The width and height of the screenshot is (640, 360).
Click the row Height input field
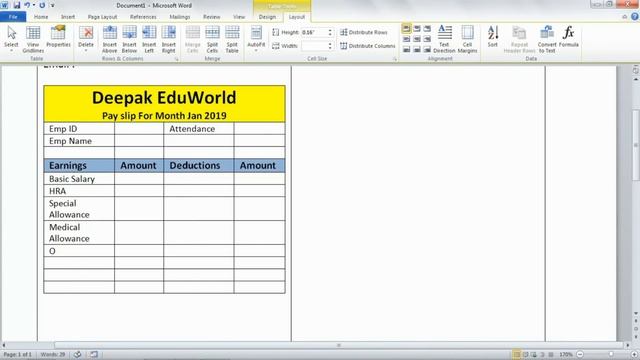[x=313, y=32]
